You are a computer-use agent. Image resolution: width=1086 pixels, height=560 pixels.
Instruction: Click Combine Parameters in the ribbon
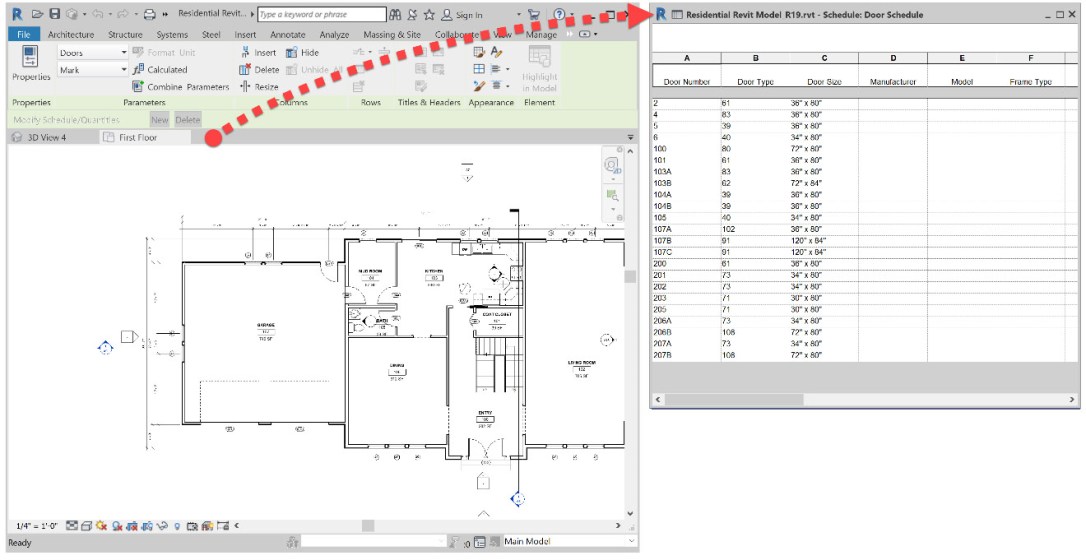pyautogui.click(x=138, y=87)
